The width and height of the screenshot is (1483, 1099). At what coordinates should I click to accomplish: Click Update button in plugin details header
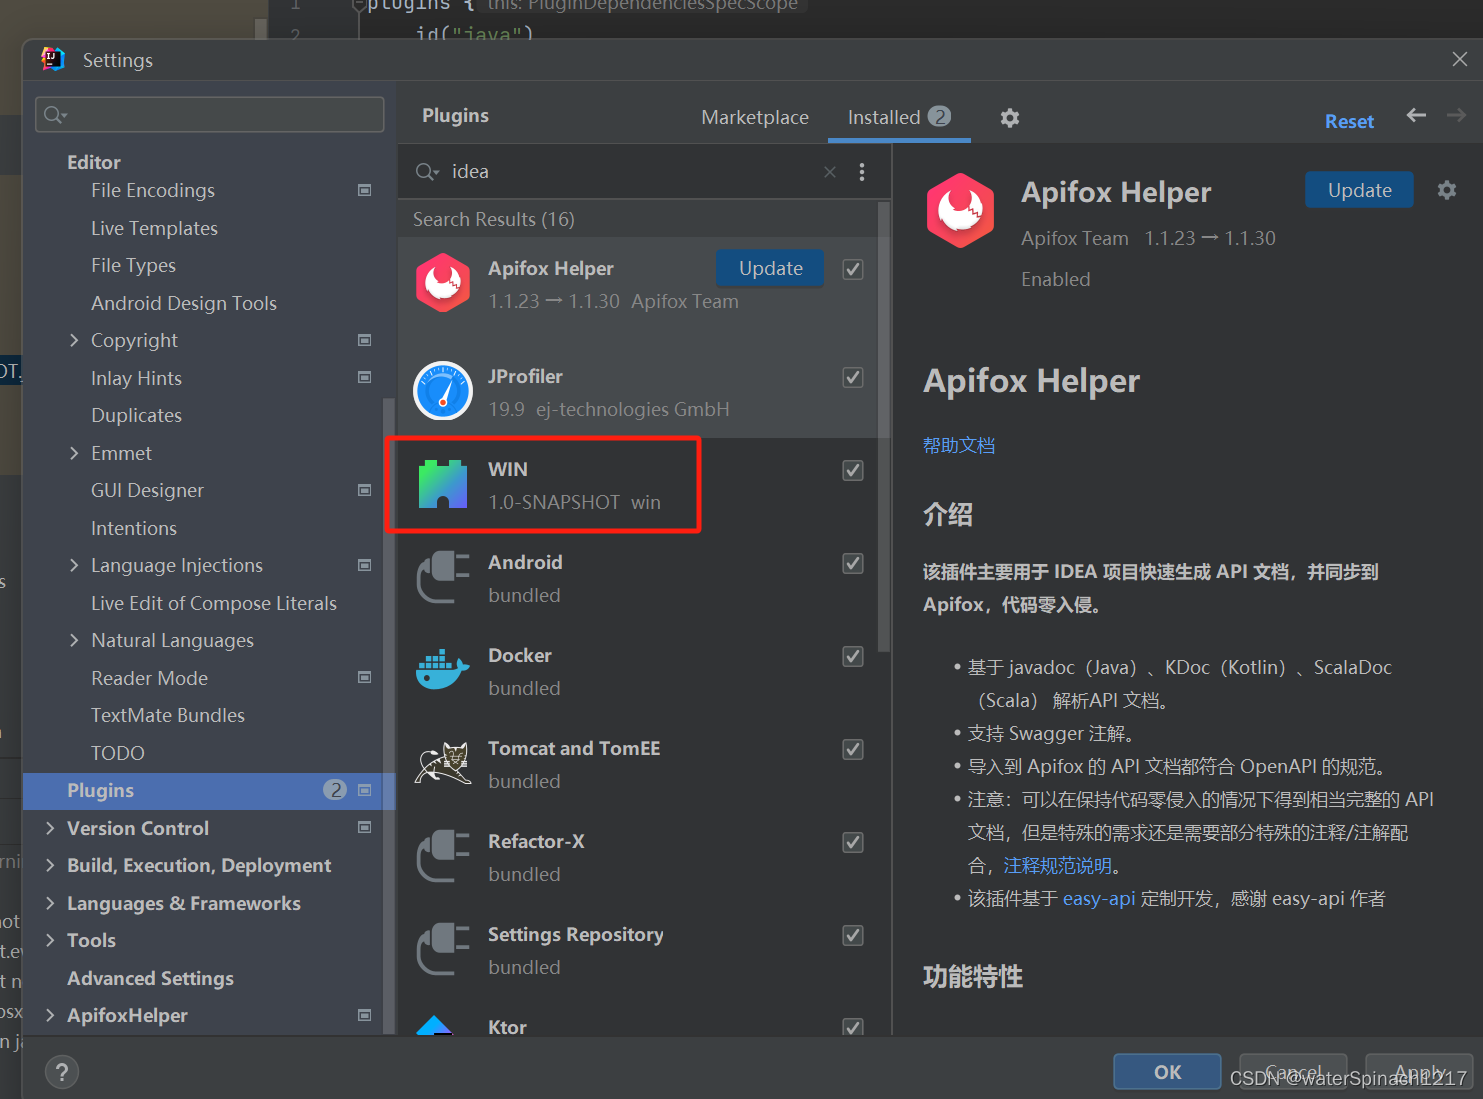1359,190
